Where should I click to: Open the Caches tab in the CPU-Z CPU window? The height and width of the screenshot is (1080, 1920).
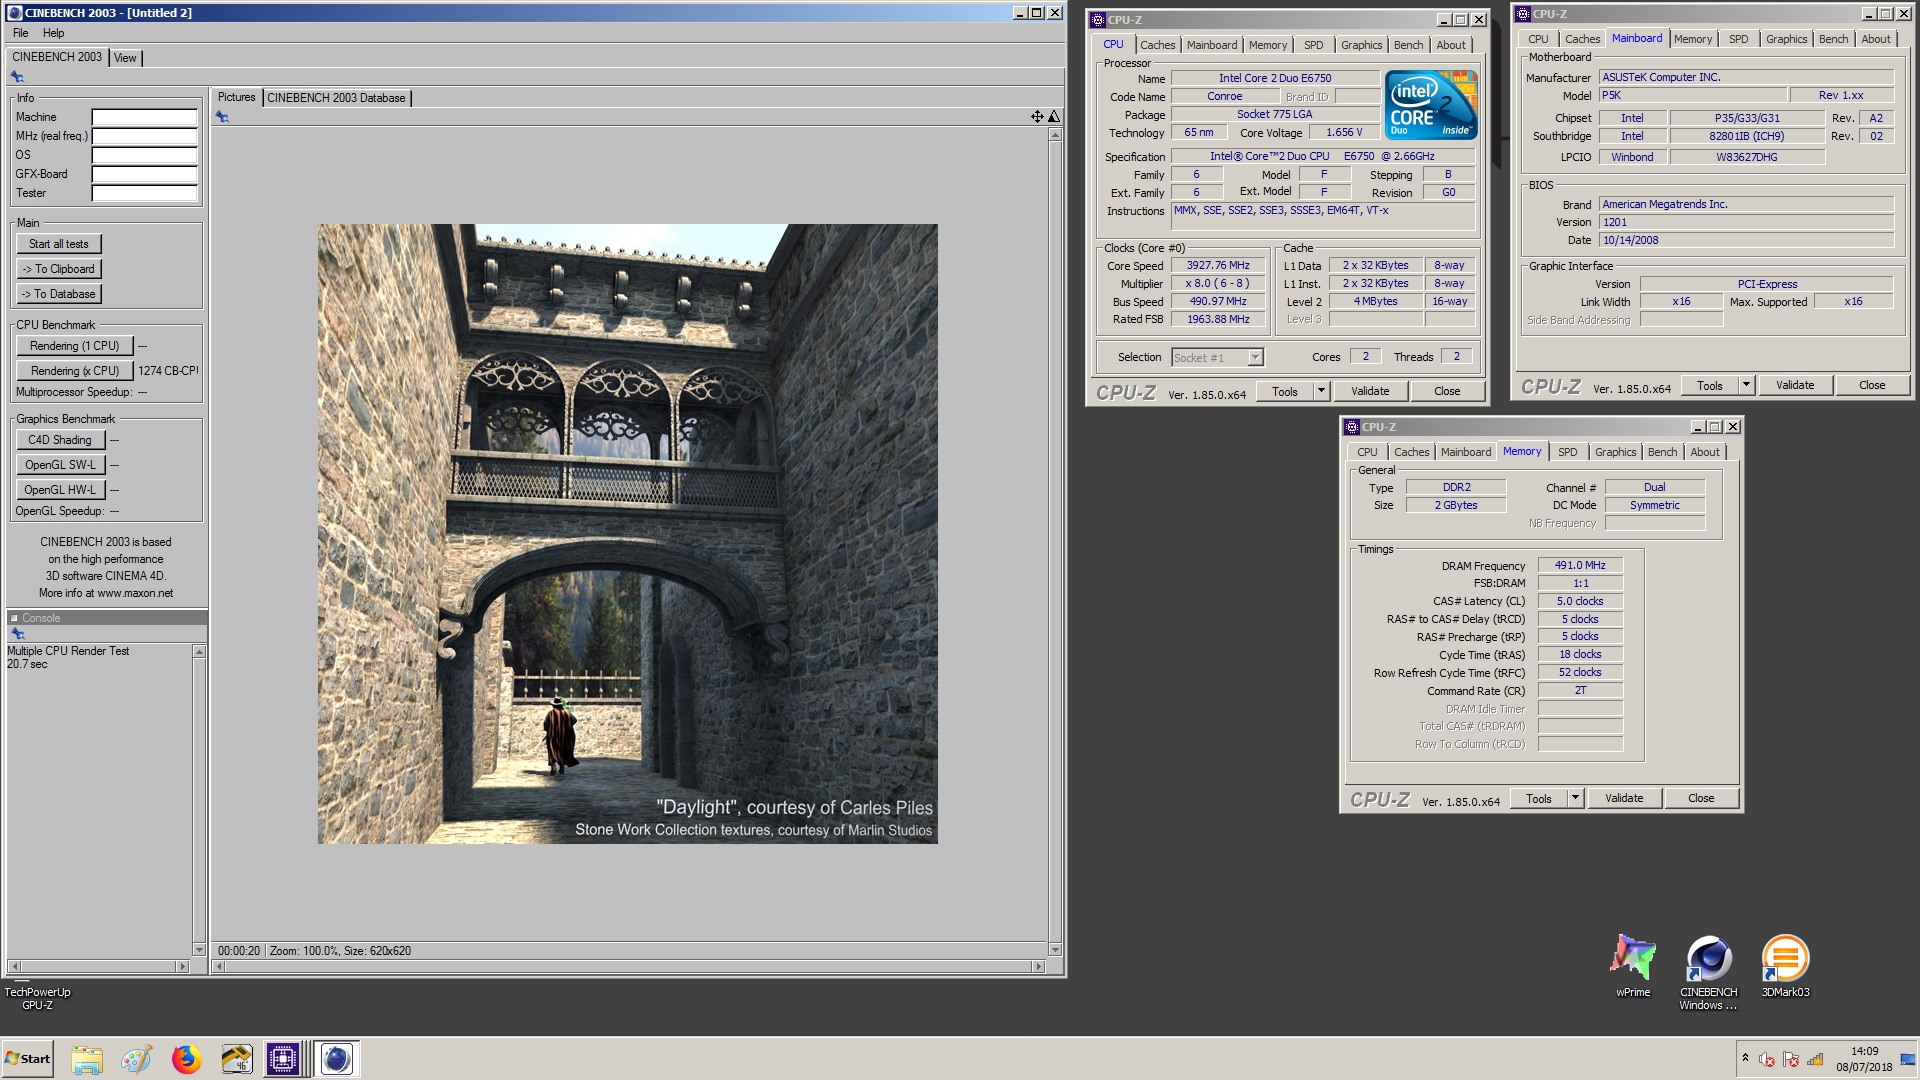point(1157,45)
